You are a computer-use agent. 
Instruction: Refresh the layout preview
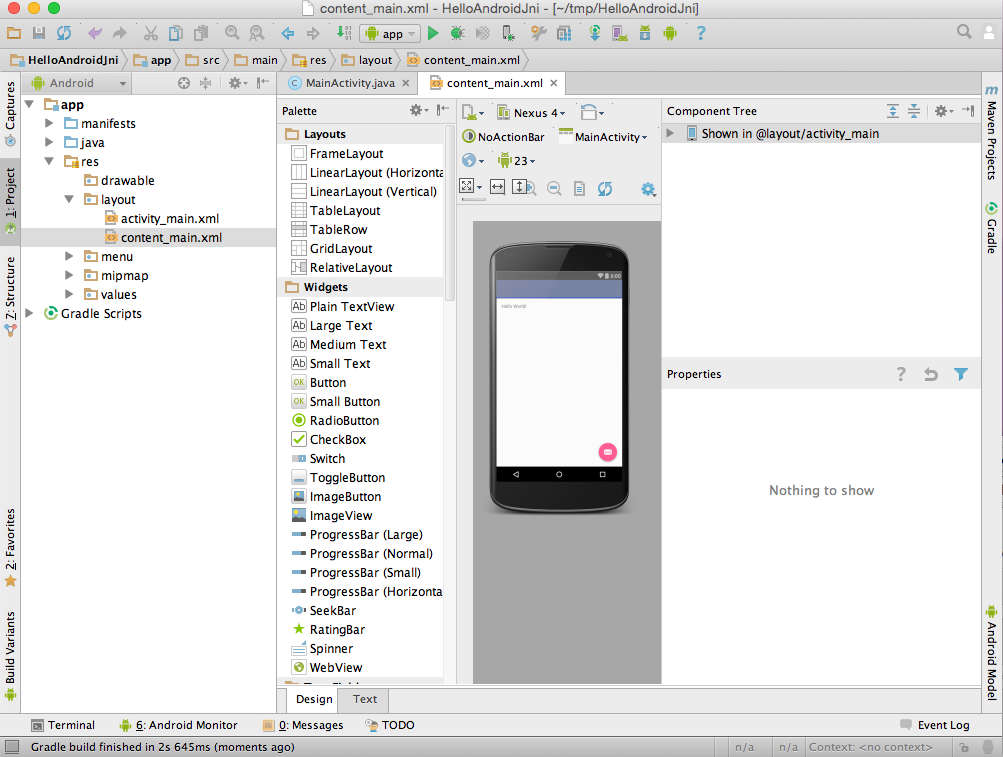tap(604, 188)
